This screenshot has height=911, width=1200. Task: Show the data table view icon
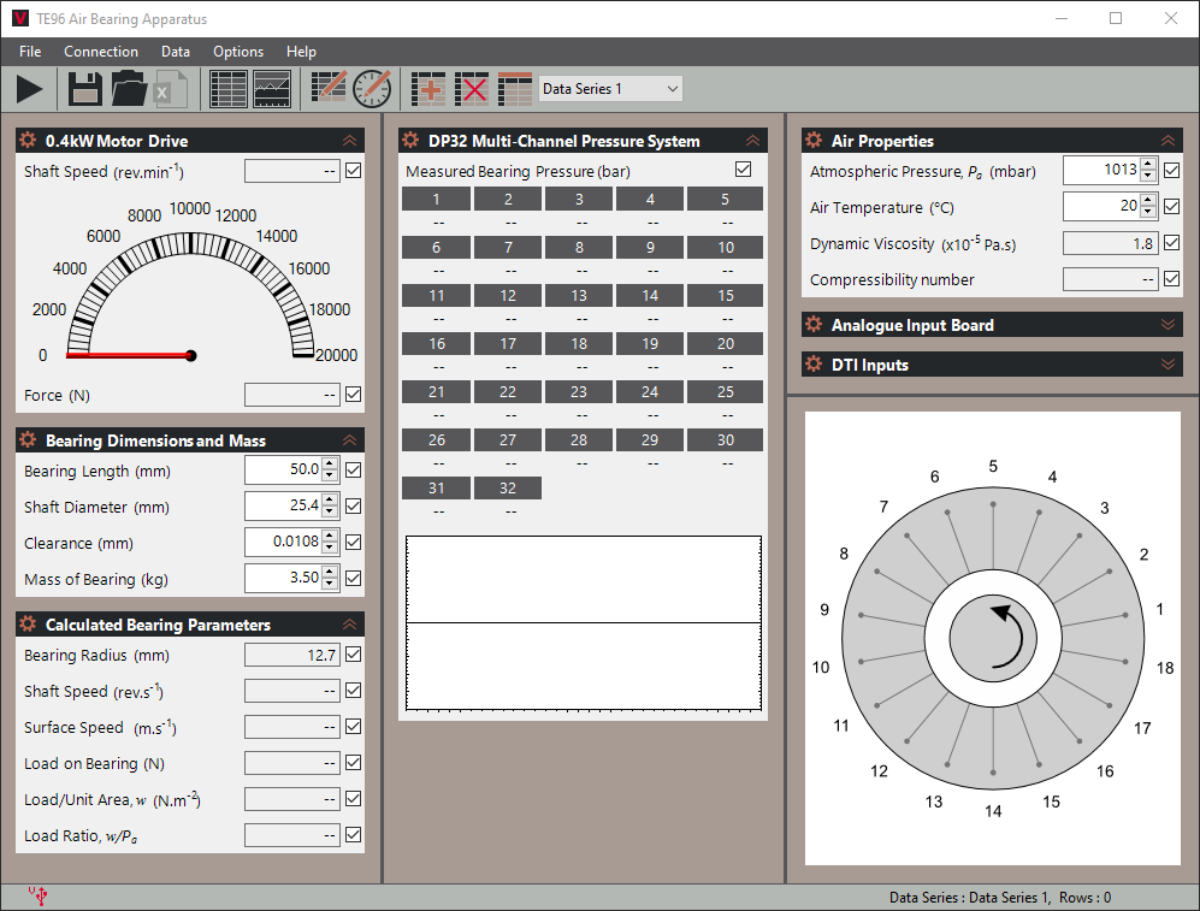click(228, 89)
